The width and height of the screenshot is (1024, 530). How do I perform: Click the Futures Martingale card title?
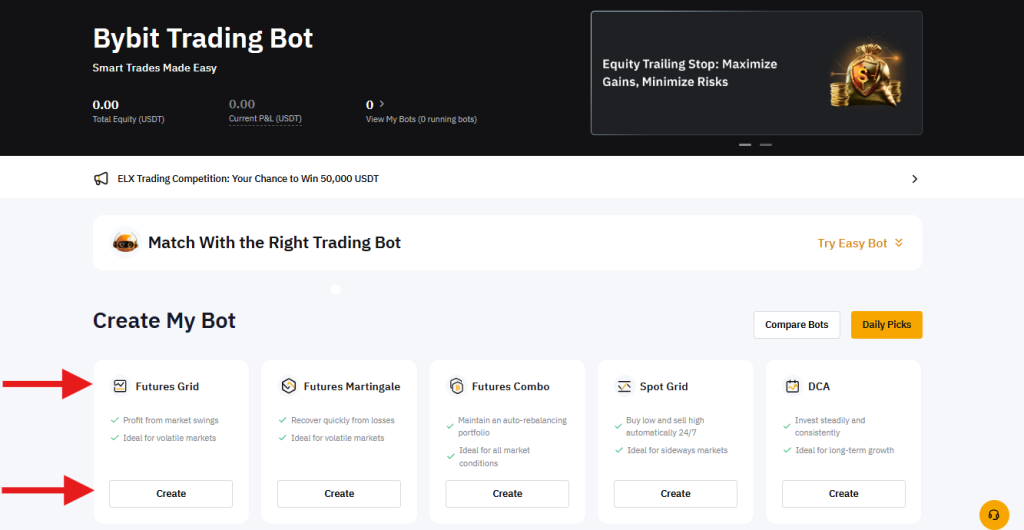click(x=352, y=386)
